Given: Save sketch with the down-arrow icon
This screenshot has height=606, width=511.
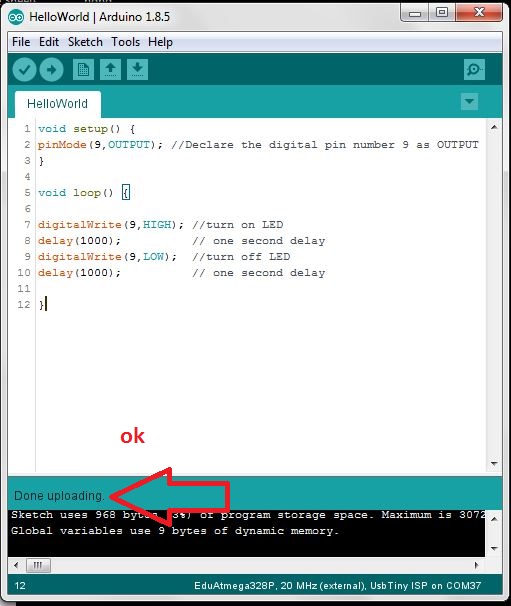Looking at the screenshot, I should [137, 70].
